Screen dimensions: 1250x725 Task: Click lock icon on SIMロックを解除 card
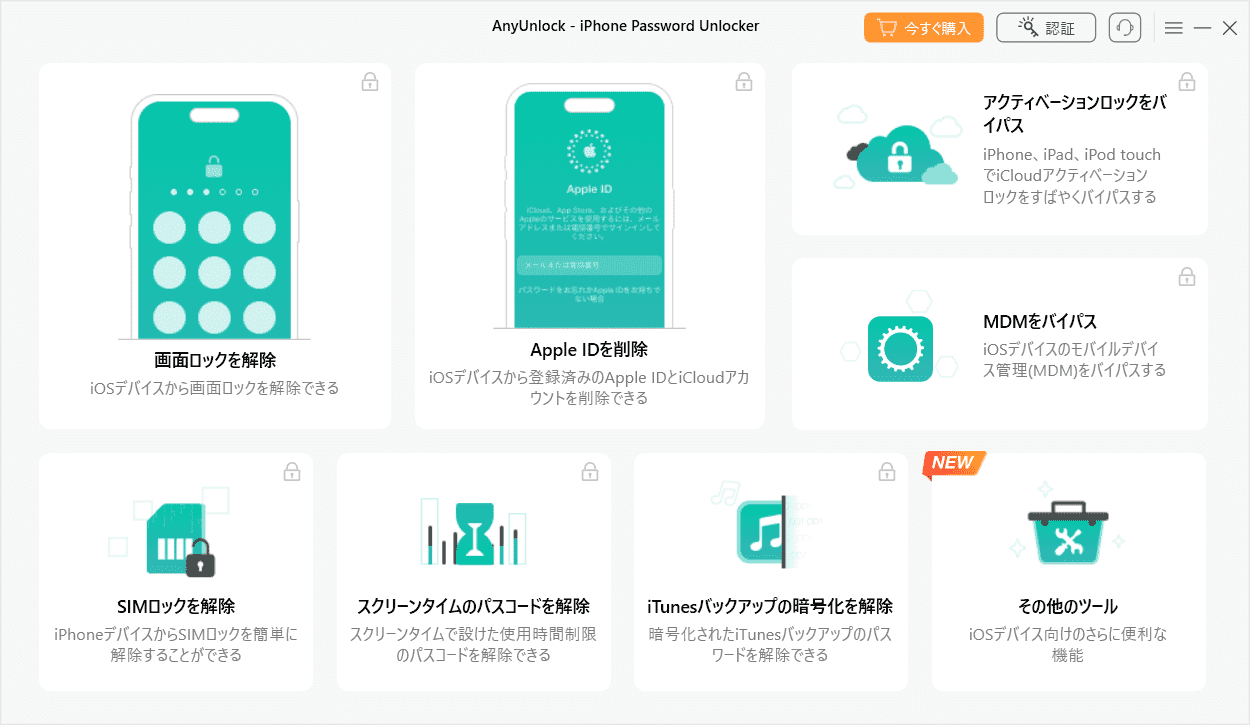click(x=292, y=471)
